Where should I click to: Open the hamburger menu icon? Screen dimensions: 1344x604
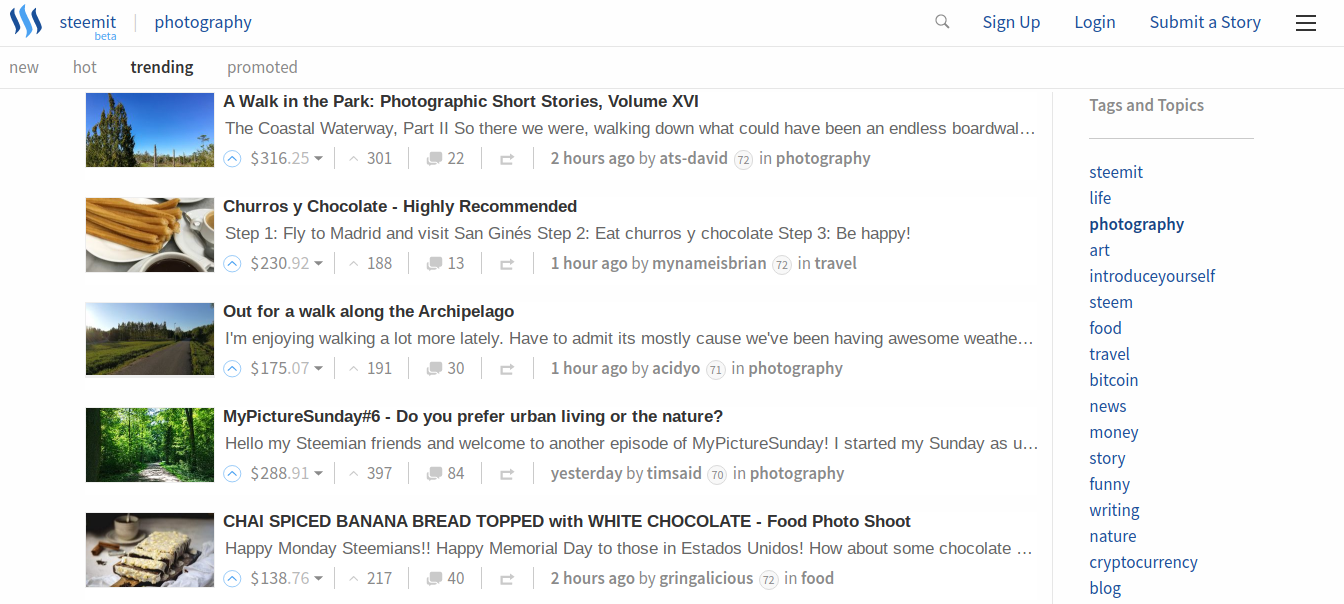pos(1306,23)
